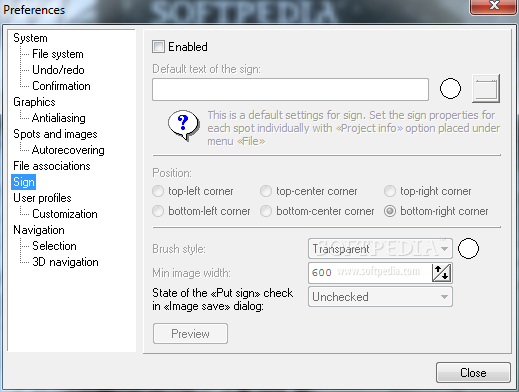Select bottom-left corner radio button

tap(158, 211)
